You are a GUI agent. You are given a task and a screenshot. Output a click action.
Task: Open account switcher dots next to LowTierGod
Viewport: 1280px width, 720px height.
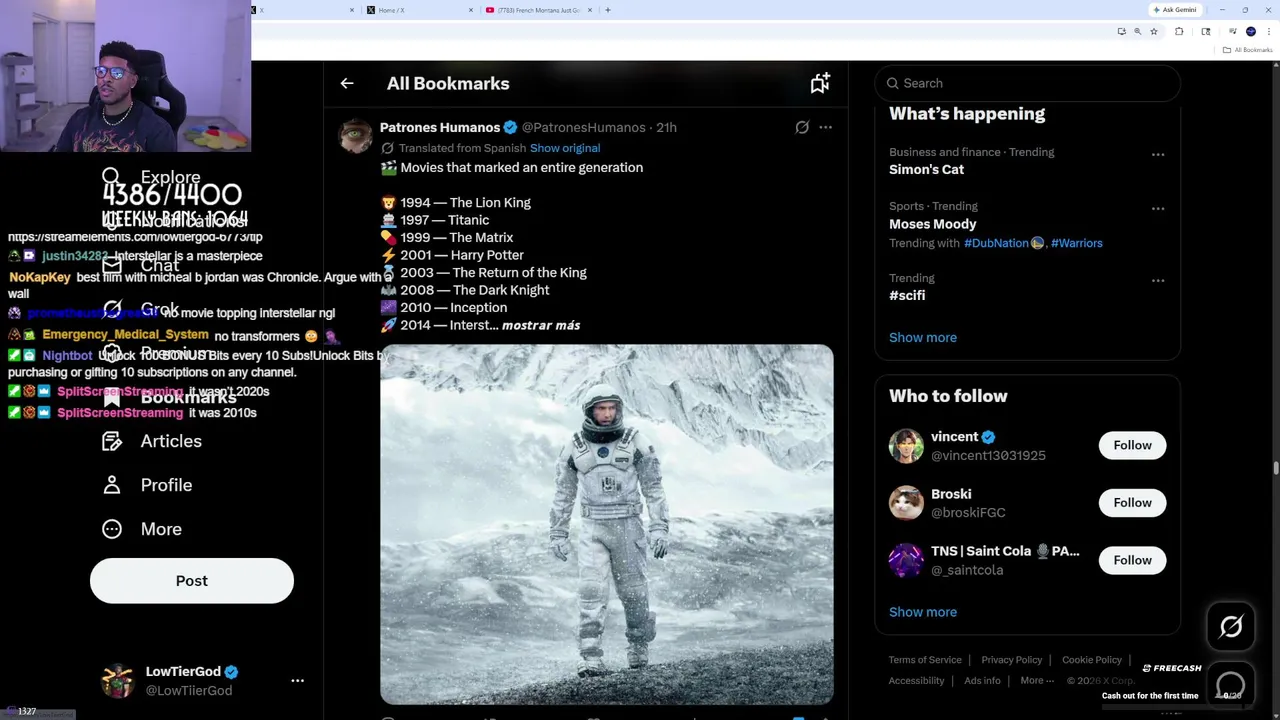click(297, 680)
